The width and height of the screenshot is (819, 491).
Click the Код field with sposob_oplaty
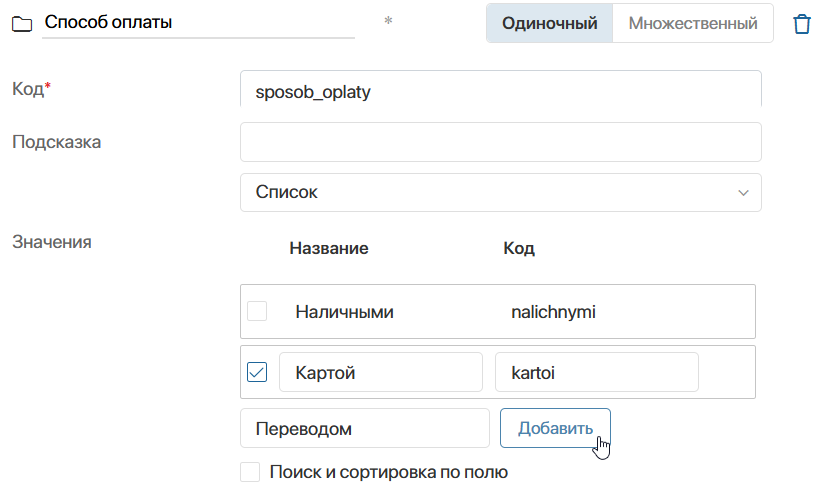point(500,89)
